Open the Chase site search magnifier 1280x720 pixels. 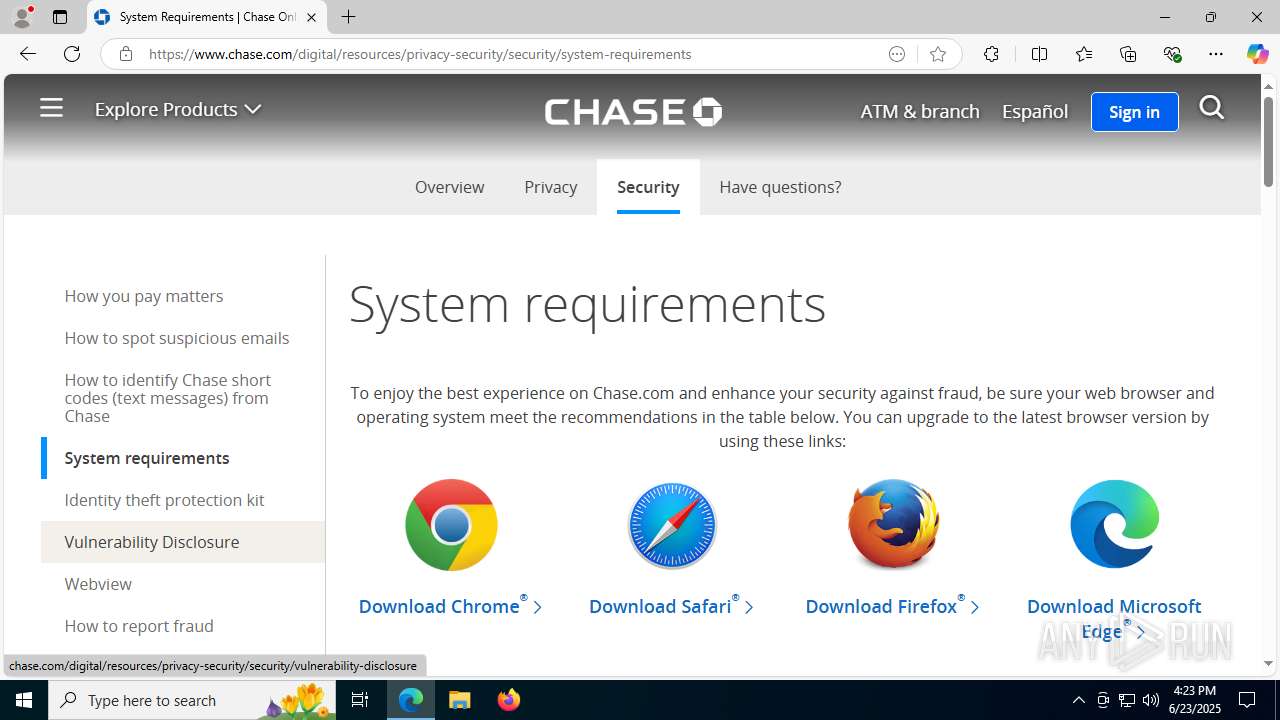(x=1211, y=107)
